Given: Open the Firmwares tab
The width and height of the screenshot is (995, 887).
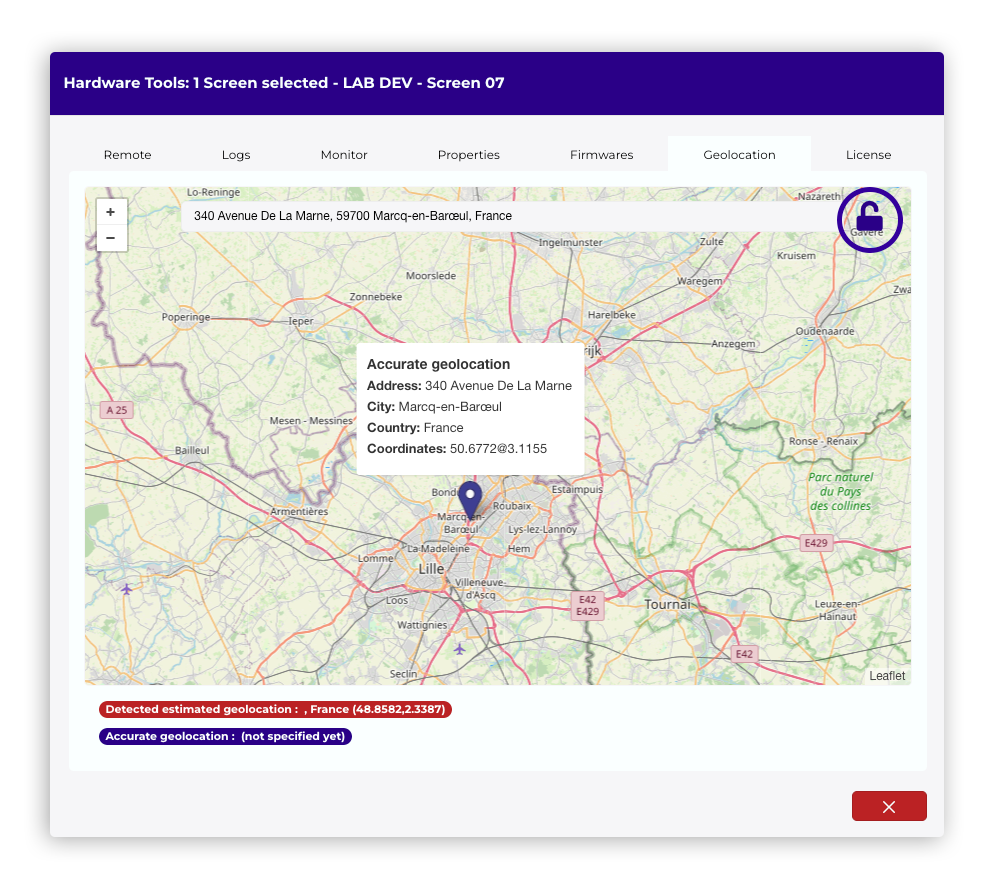Looking at the screenshot, I should [x=602, y=155].
